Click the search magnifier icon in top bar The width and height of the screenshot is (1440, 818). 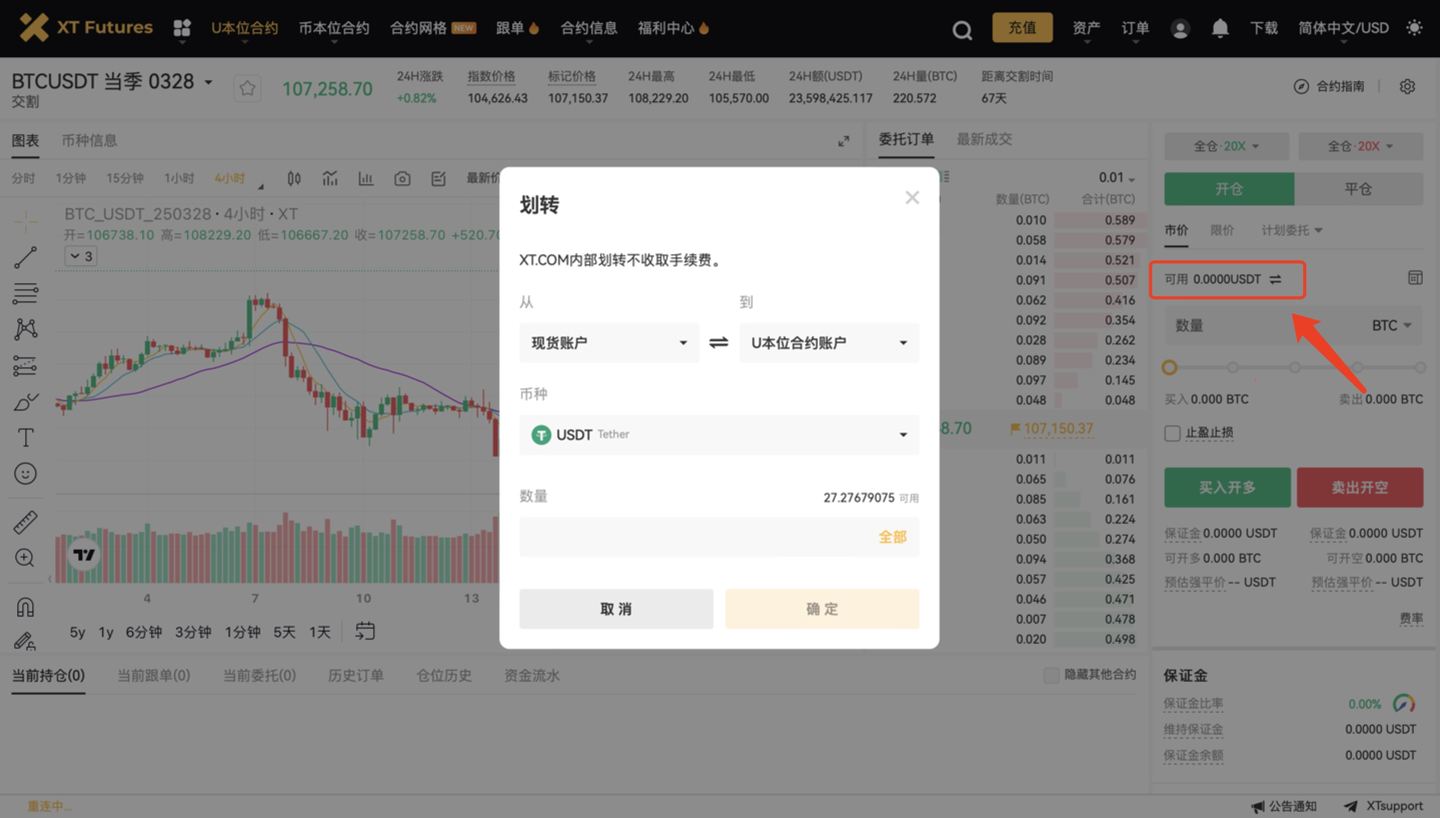pos(962,30)
